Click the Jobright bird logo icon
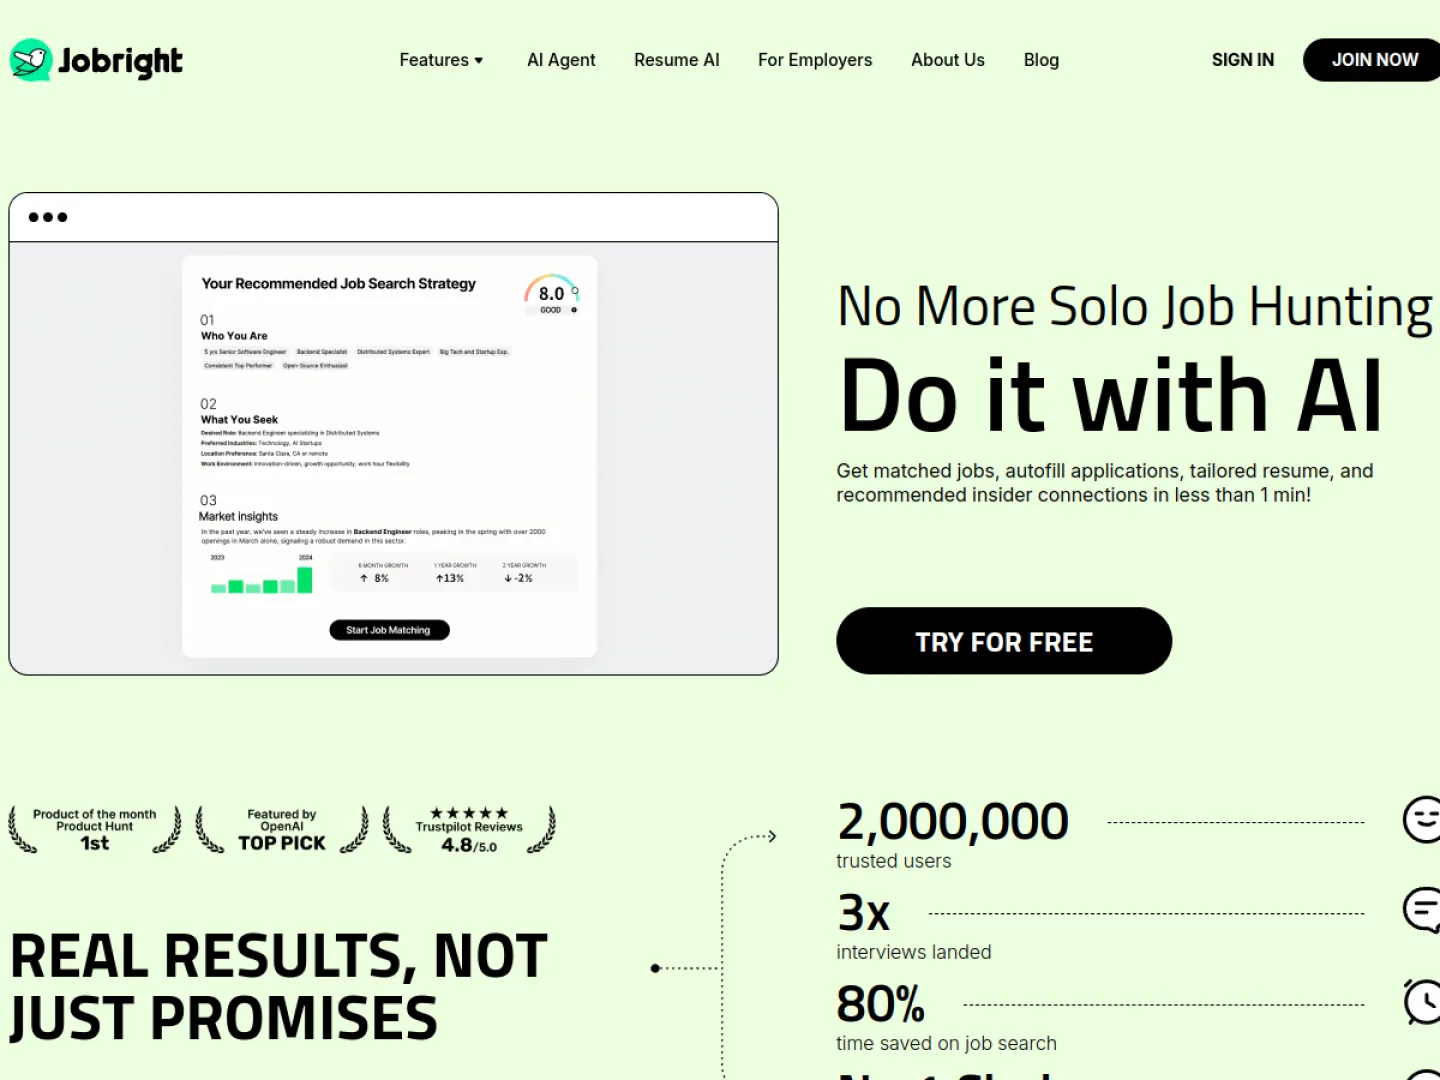The width and height of the screenshot is (1440, 1080). pyautogui.click(x=31, y=60)
